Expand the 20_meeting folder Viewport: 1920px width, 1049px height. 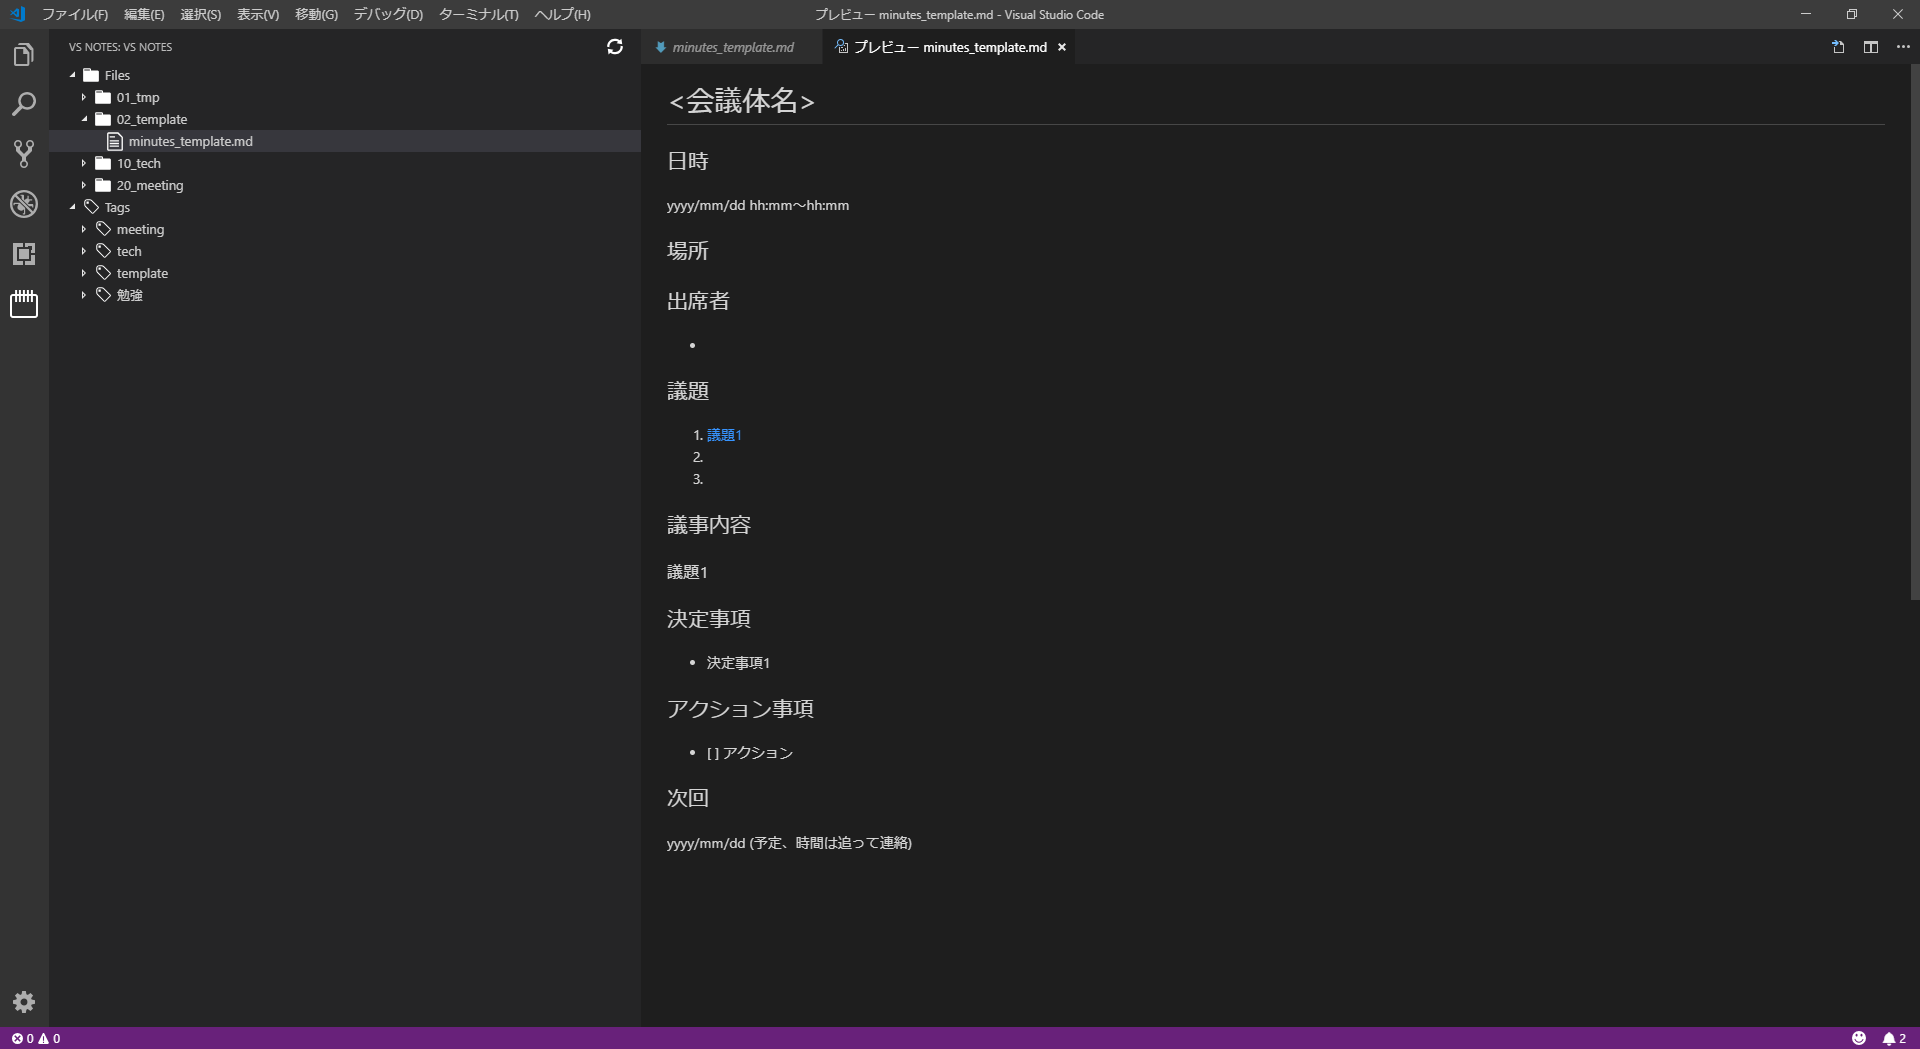(x=84, y=185)
